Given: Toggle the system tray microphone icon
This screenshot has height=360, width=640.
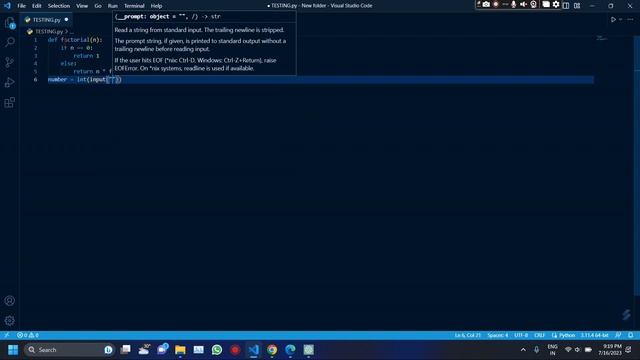Looking at the screenshot, I should point(536,350).
